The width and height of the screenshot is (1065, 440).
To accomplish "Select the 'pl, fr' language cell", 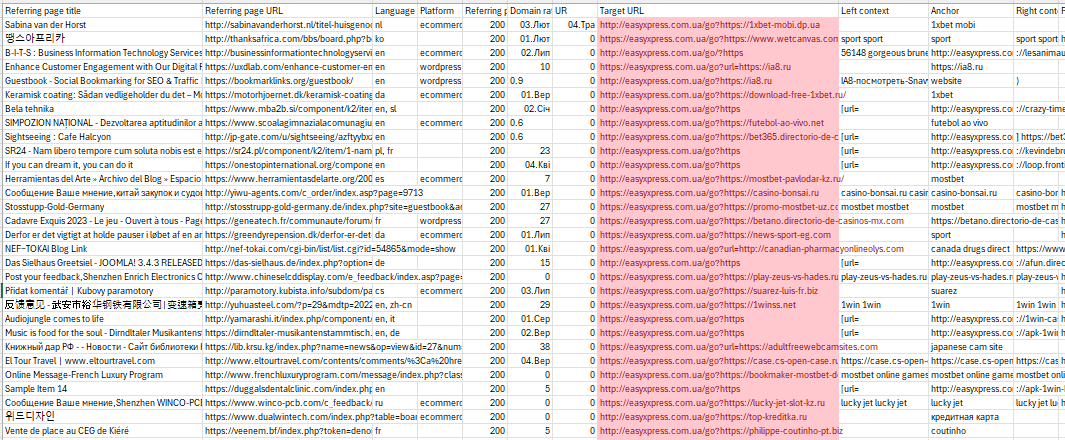I will click(395, 151).
